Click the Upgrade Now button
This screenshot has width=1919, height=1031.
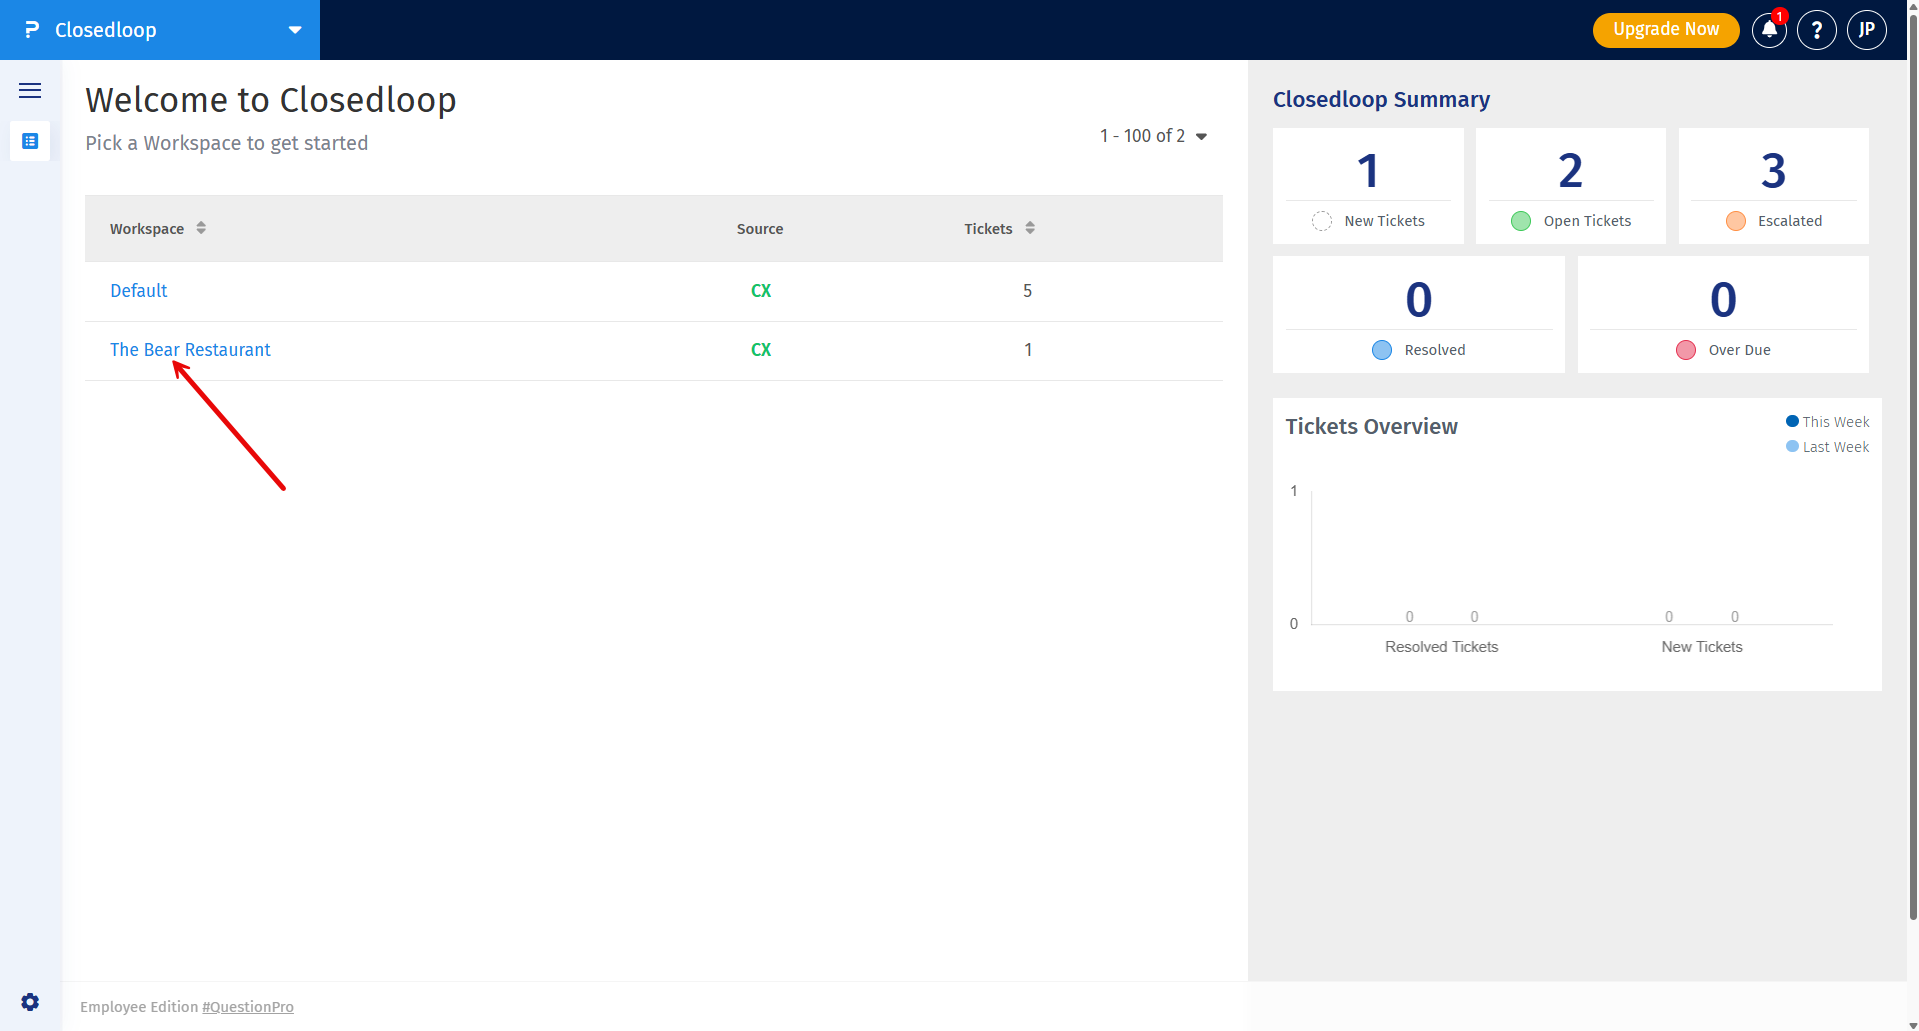(1664, 29)
